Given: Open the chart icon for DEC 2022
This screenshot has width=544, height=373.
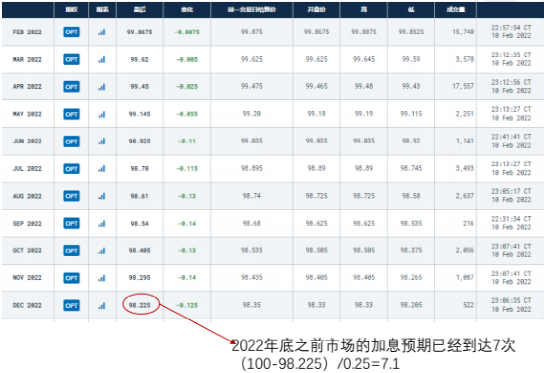Looking at the screenshot, I should pyautogui.click(x=102, y=306).
